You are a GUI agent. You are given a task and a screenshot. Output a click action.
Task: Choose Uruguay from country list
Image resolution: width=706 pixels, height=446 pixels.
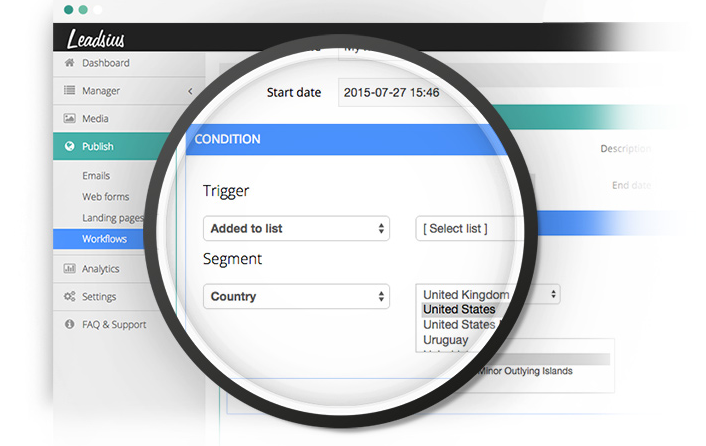pos(446,340)
